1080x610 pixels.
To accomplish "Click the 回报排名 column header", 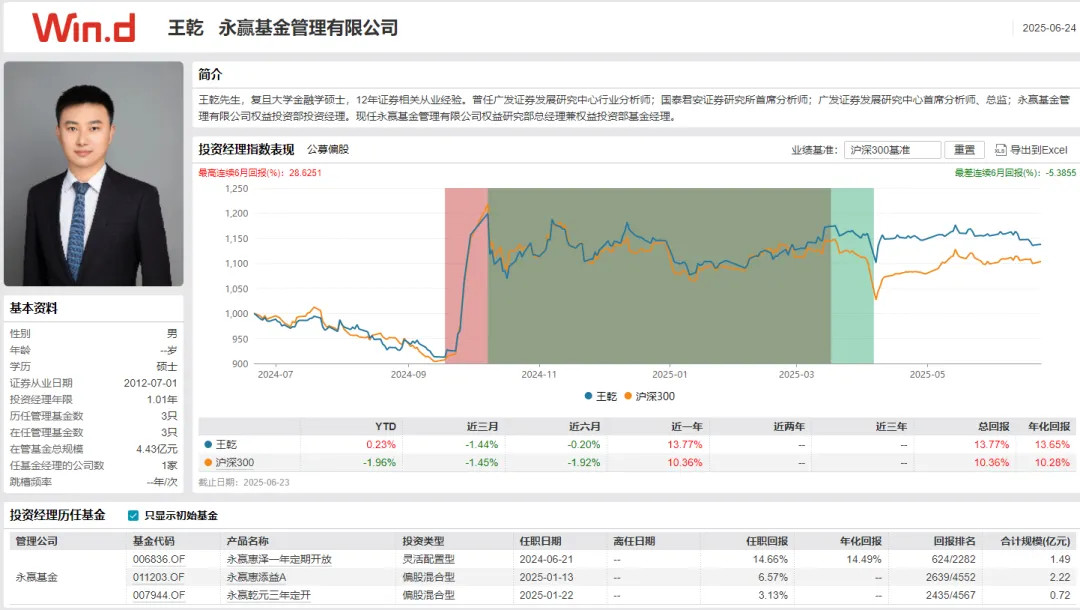I will (955, 541).
